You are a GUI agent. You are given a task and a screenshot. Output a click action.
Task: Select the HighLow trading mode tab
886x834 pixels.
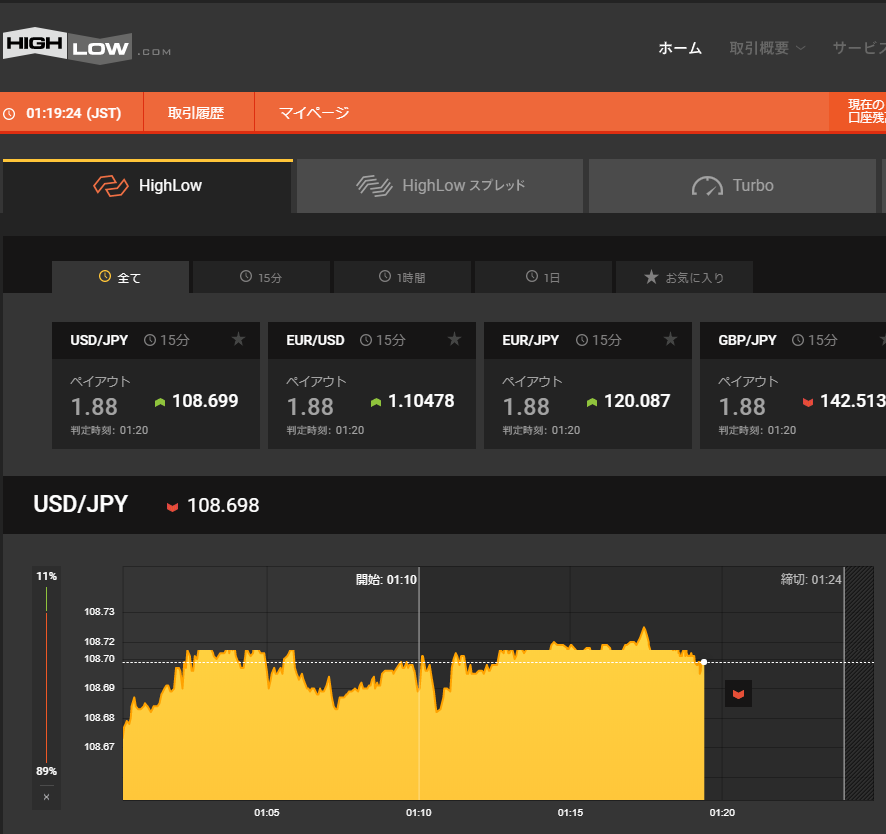[147, 186]
